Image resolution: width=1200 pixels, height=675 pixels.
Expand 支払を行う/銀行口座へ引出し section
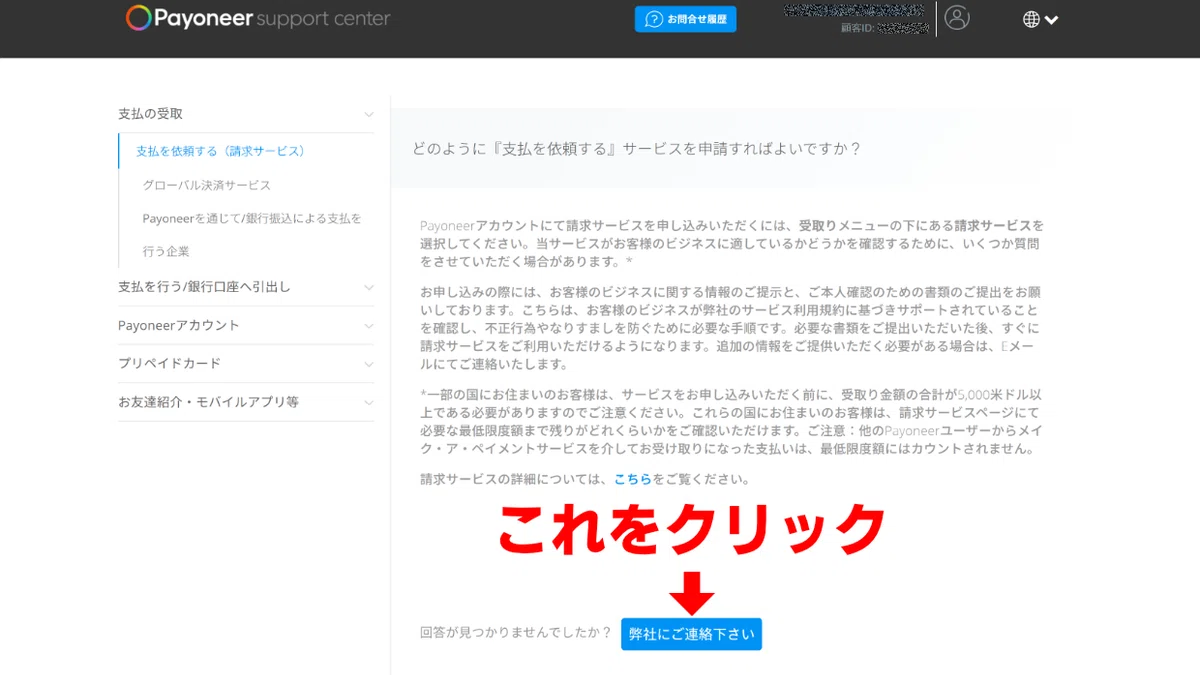point(246,287)
